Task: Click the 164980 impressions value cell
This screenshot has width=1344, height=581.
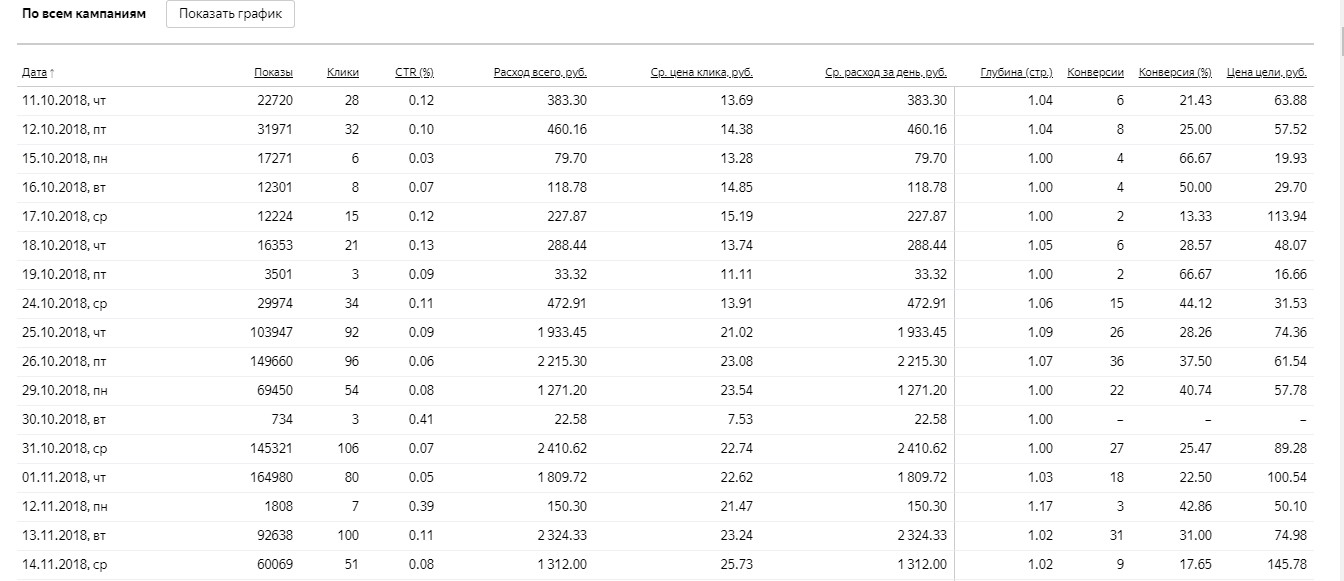Action: 271,477
